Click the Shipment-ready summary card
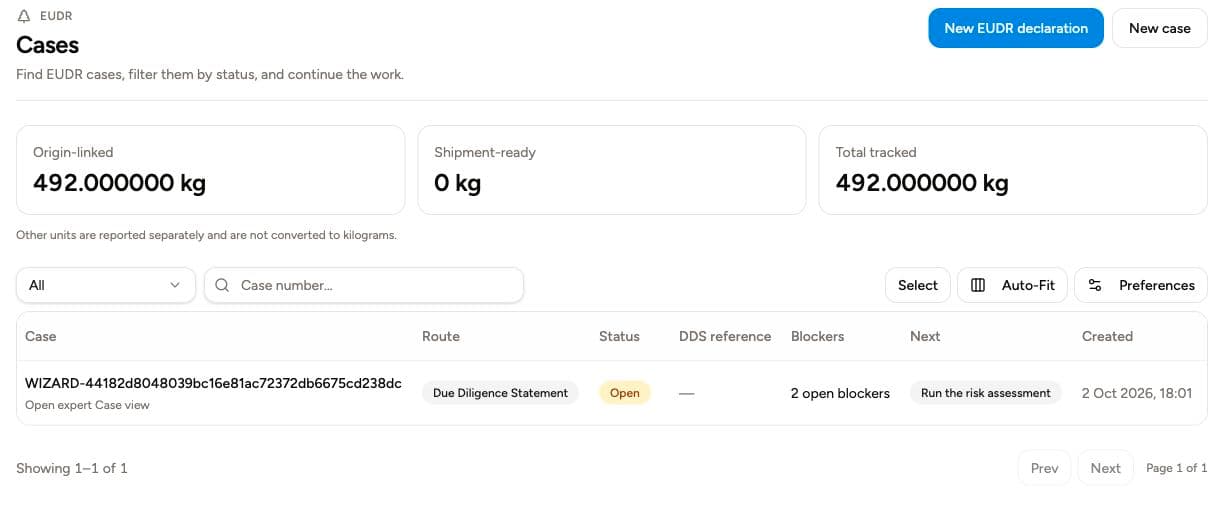 (x=611, y=170)
